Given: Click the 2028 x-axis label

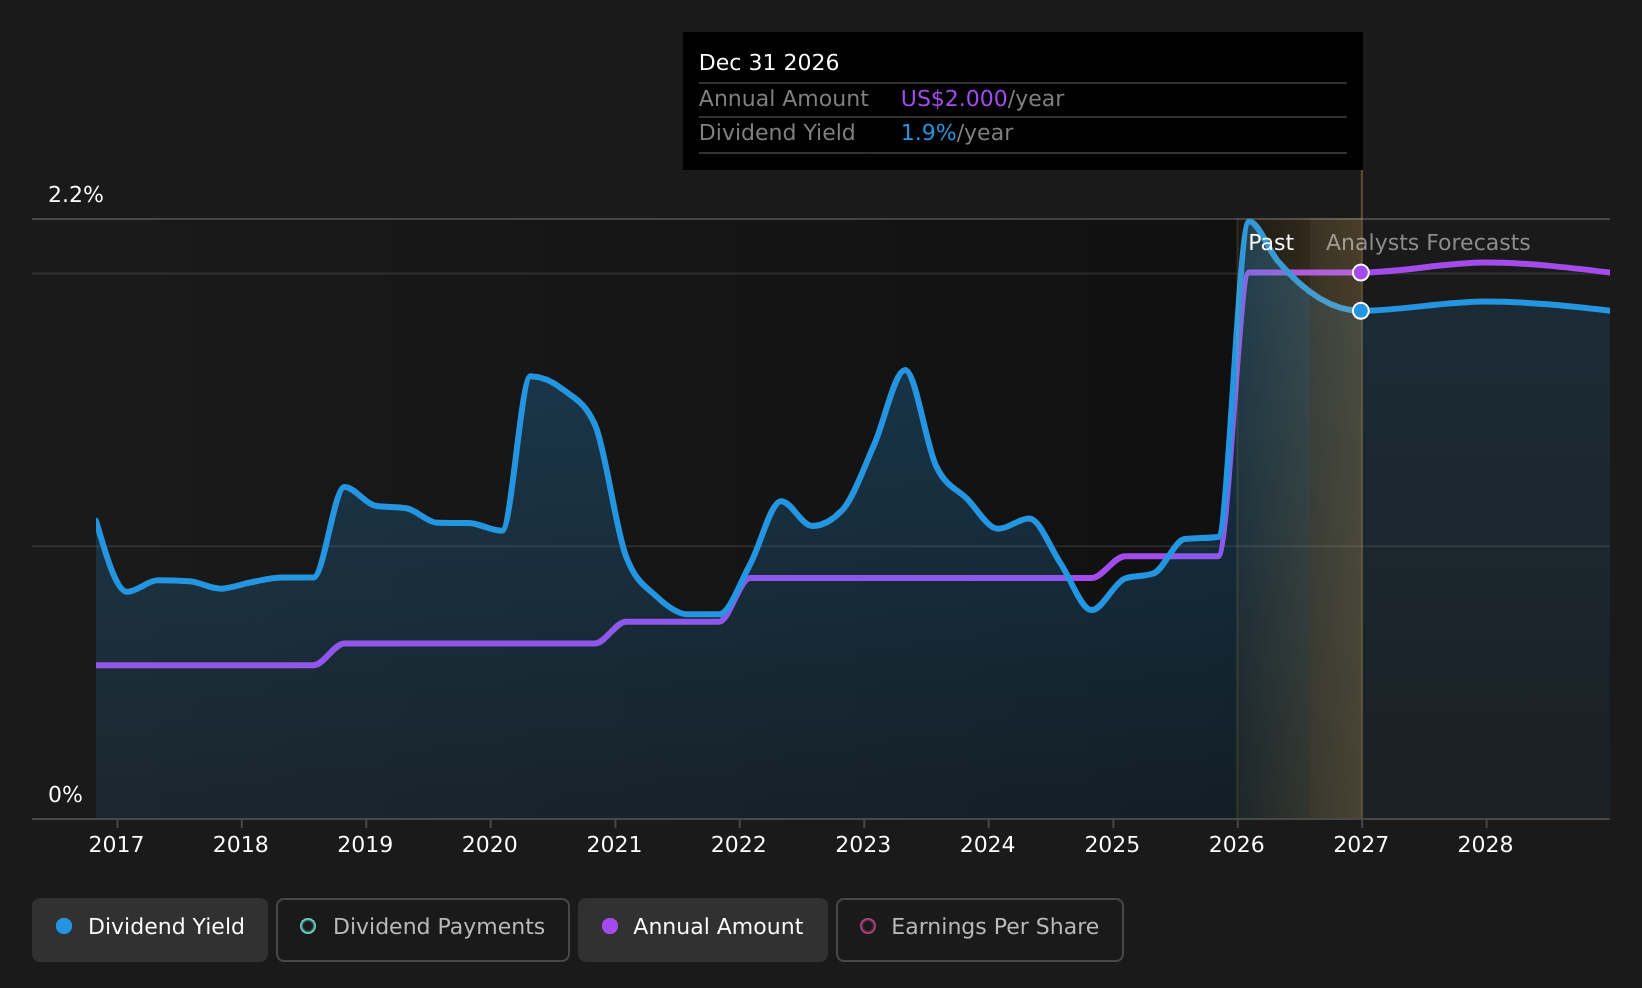Looking at the screenshot, I should tap(1486, 845).
